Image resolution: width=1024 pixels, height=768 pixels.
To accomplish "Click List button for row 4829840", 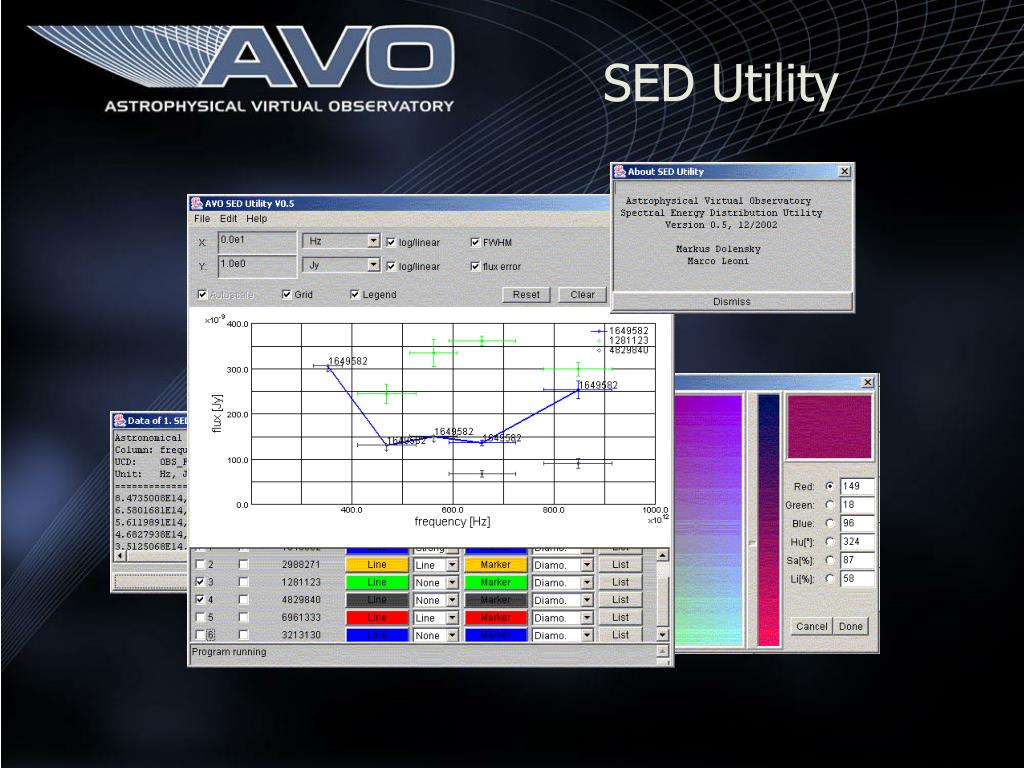I will (620, 600).
